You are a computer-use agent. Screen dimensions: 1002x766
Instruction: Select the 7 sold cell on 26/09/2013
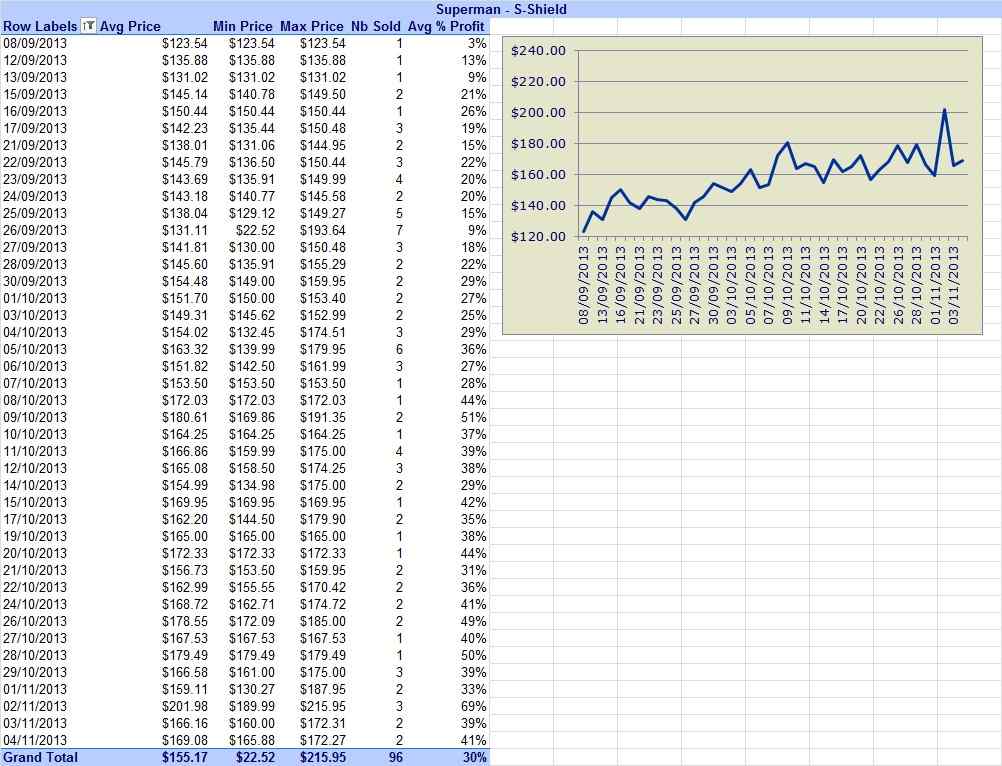click(399, 230)
